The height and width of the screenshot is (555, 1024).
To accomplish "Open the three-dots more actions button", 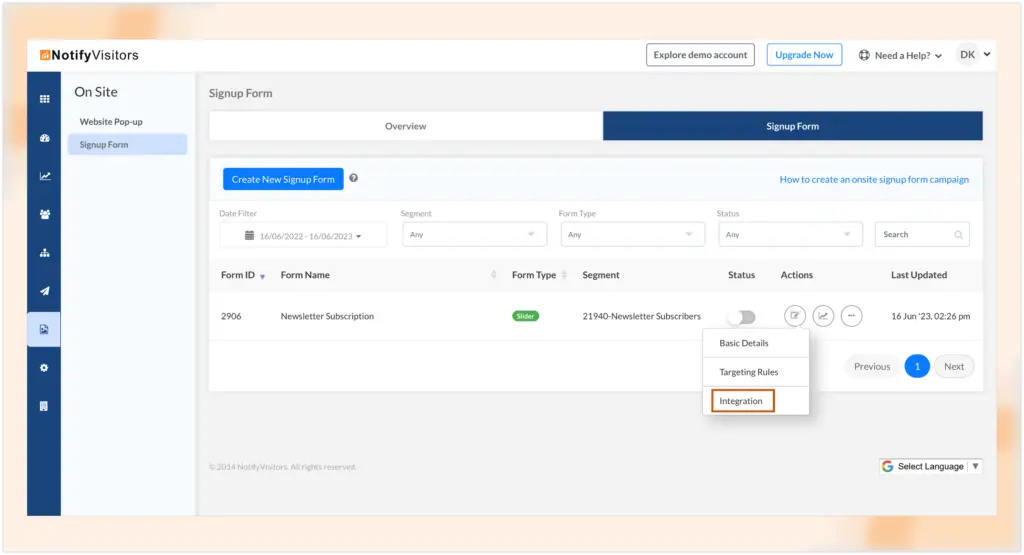I will coord(851,316).
